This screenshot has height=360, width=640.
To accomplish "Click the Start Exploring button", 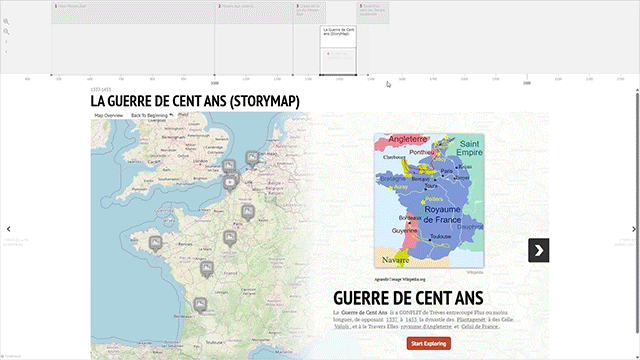I will [x=429, y=343].
